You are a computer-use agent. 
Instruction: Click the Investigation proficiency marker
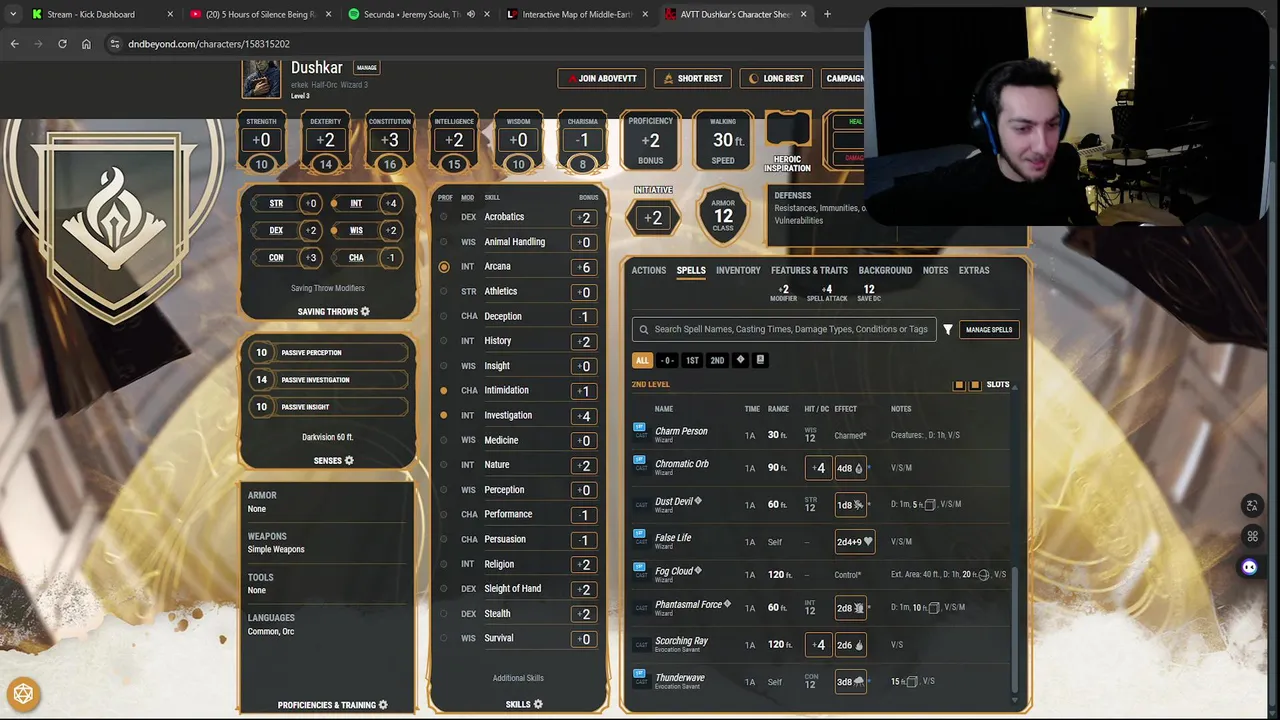click(x=444, y=415)
